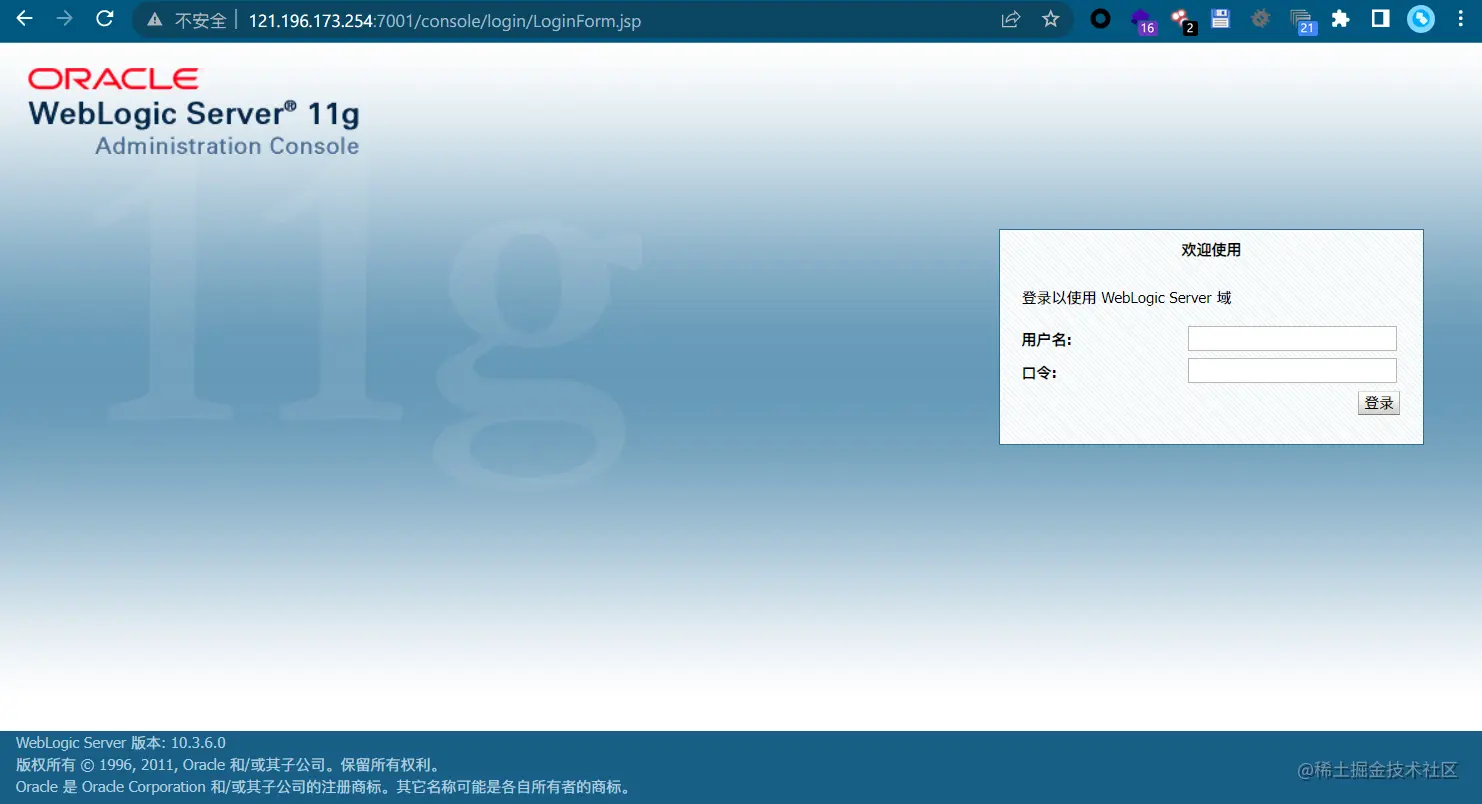Open the black circle extension icon
Screen dimensions: 1482x804
[x=1100, y=19]
